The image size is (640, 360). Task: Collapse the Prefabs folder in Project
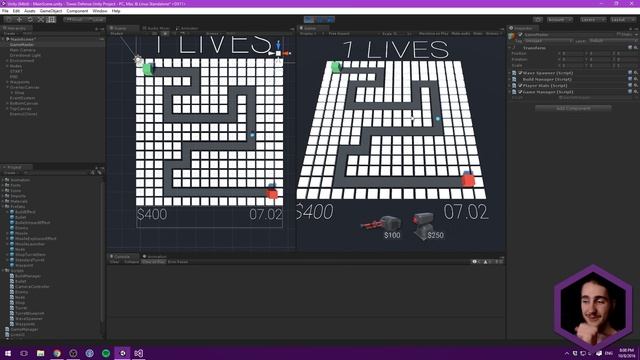pos(3,207)
